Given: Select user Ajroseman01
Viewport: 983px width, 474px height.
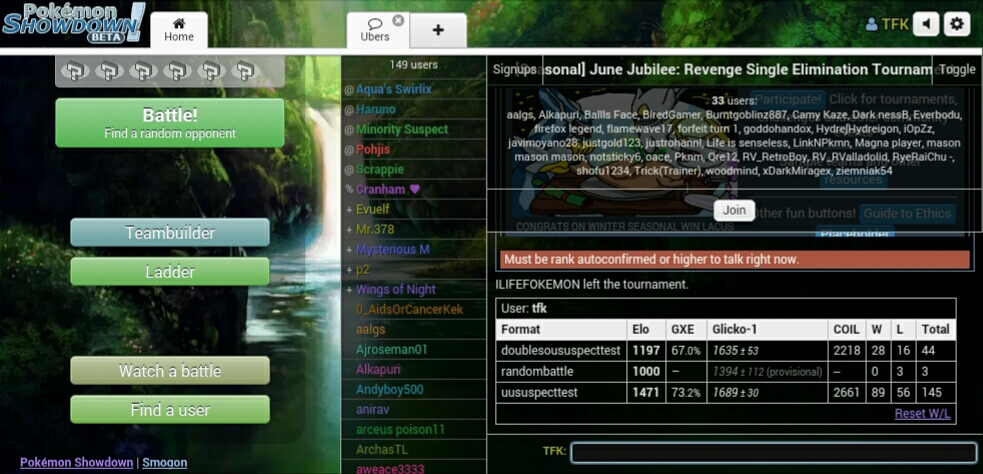Looking at the screenshot, I should coord(414,349).
